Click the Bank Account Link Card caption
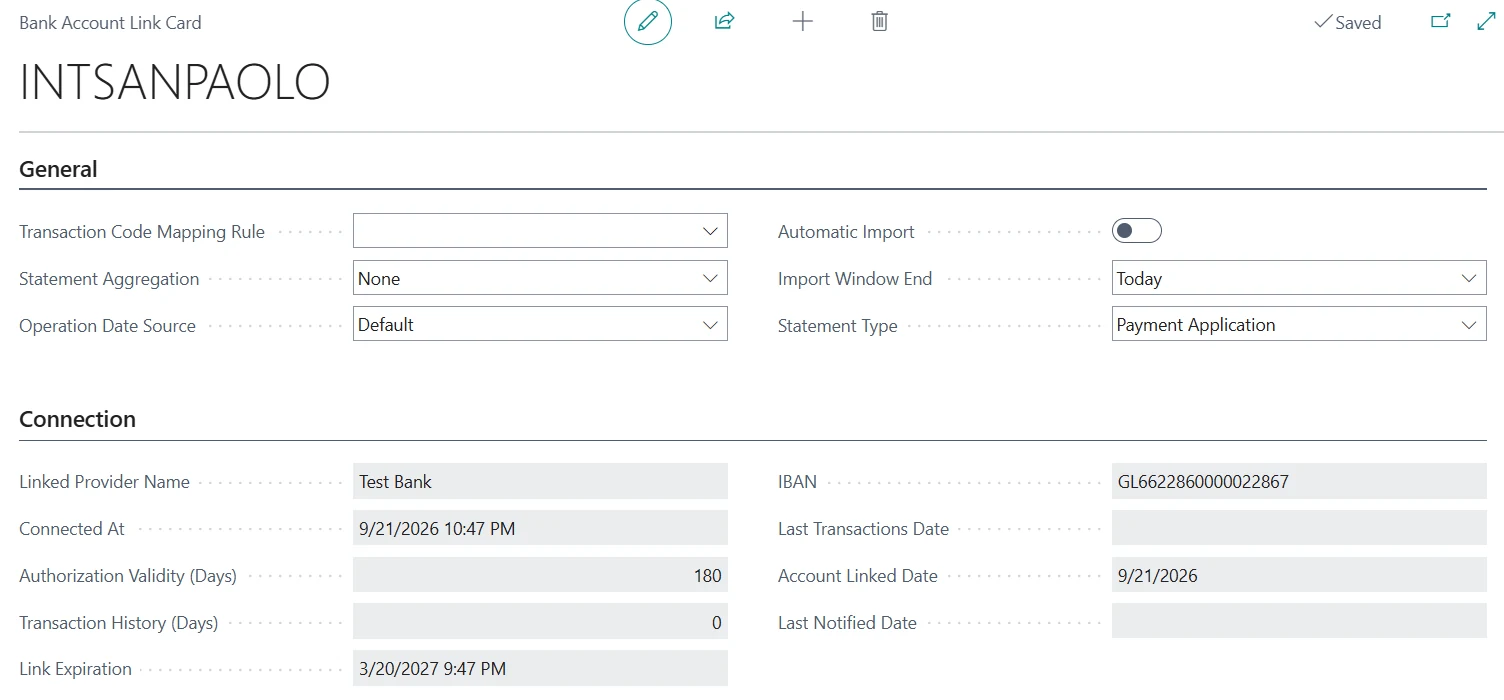The height and width of the screenshot is (700, 1504). [110, 22]
